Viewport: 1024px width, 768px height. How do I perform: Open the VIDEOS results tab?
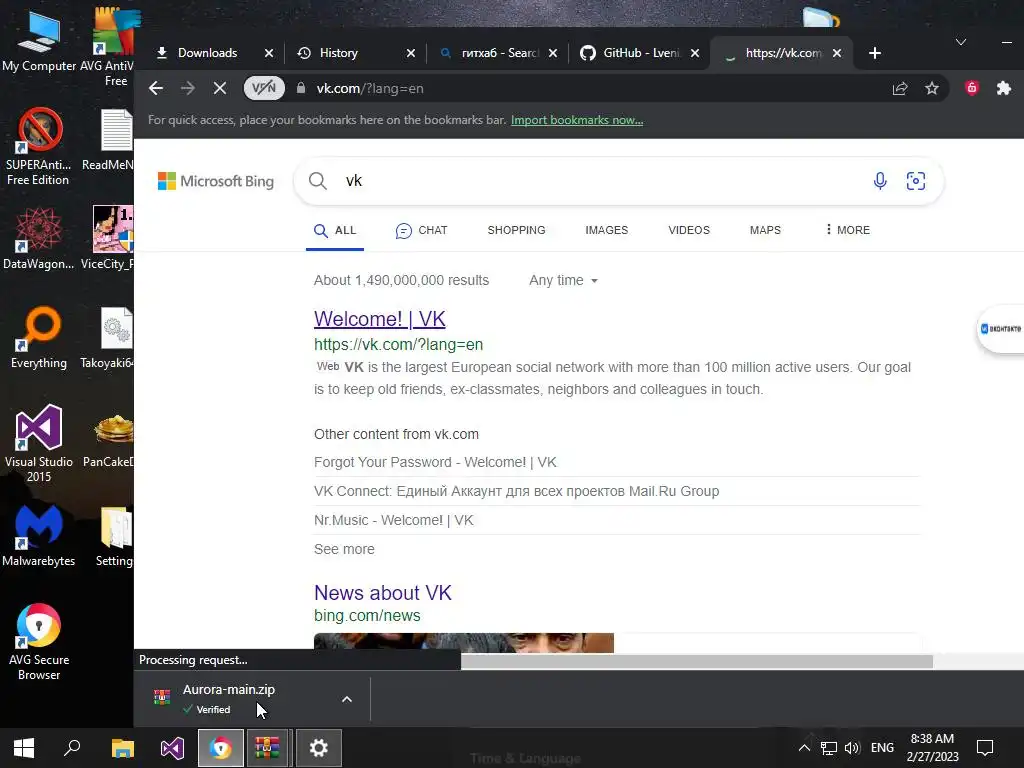(x=689, y=230)
